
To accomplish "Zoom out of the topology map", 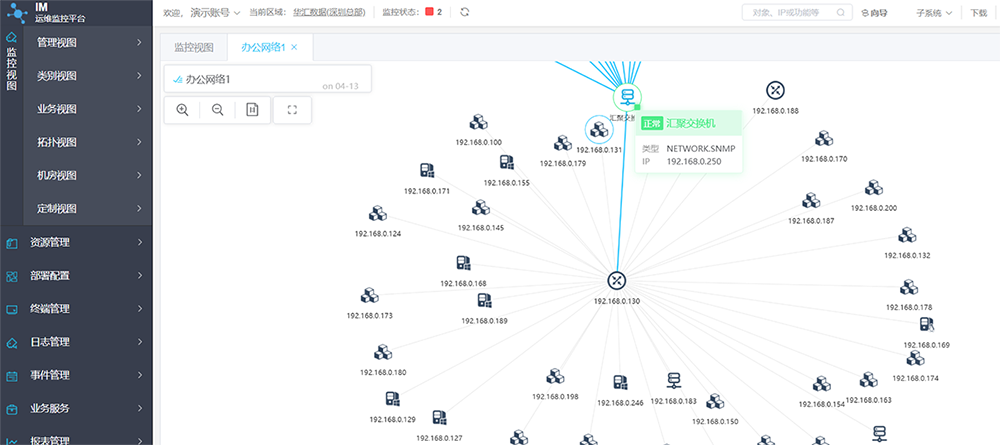I will tap(217, 110).
